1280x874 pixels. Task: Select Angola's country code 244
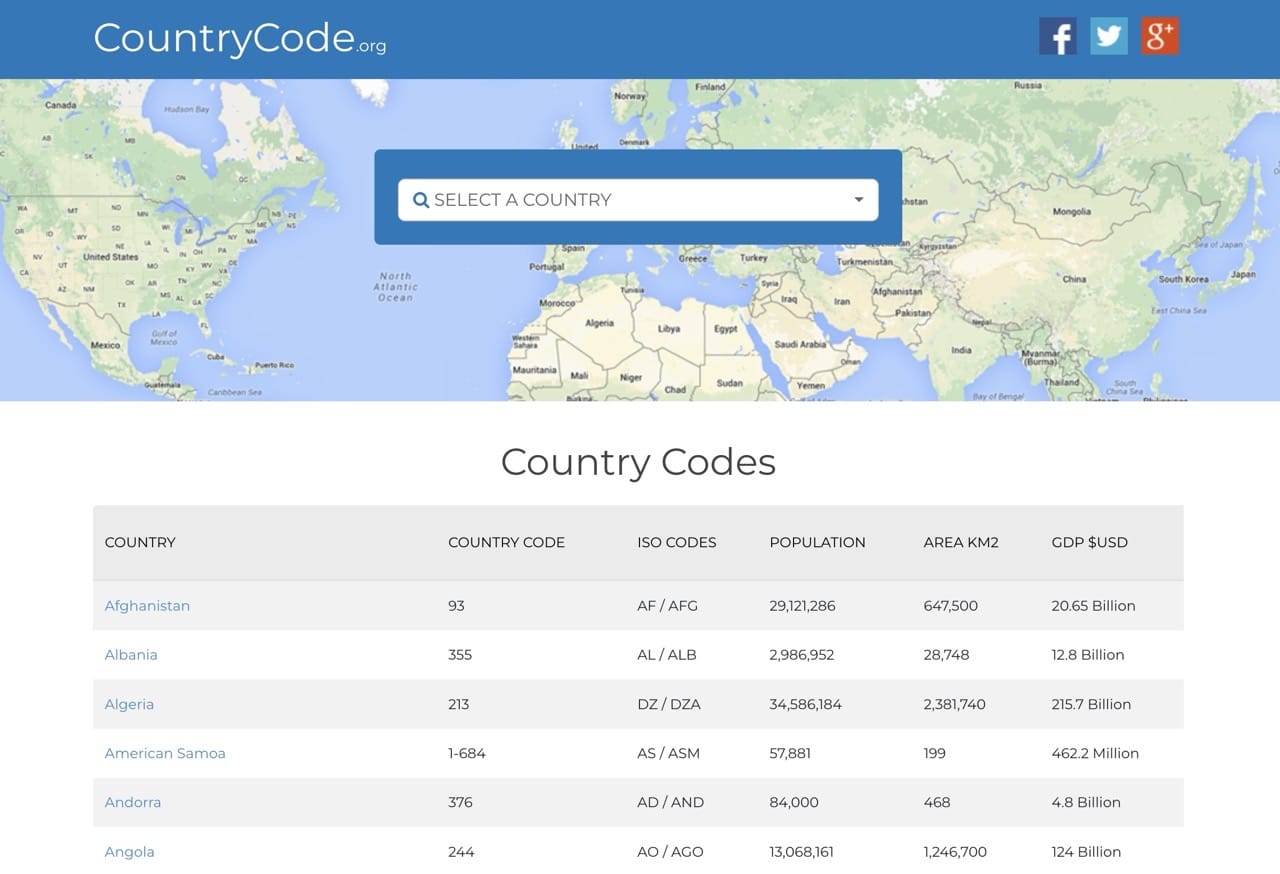461,852
